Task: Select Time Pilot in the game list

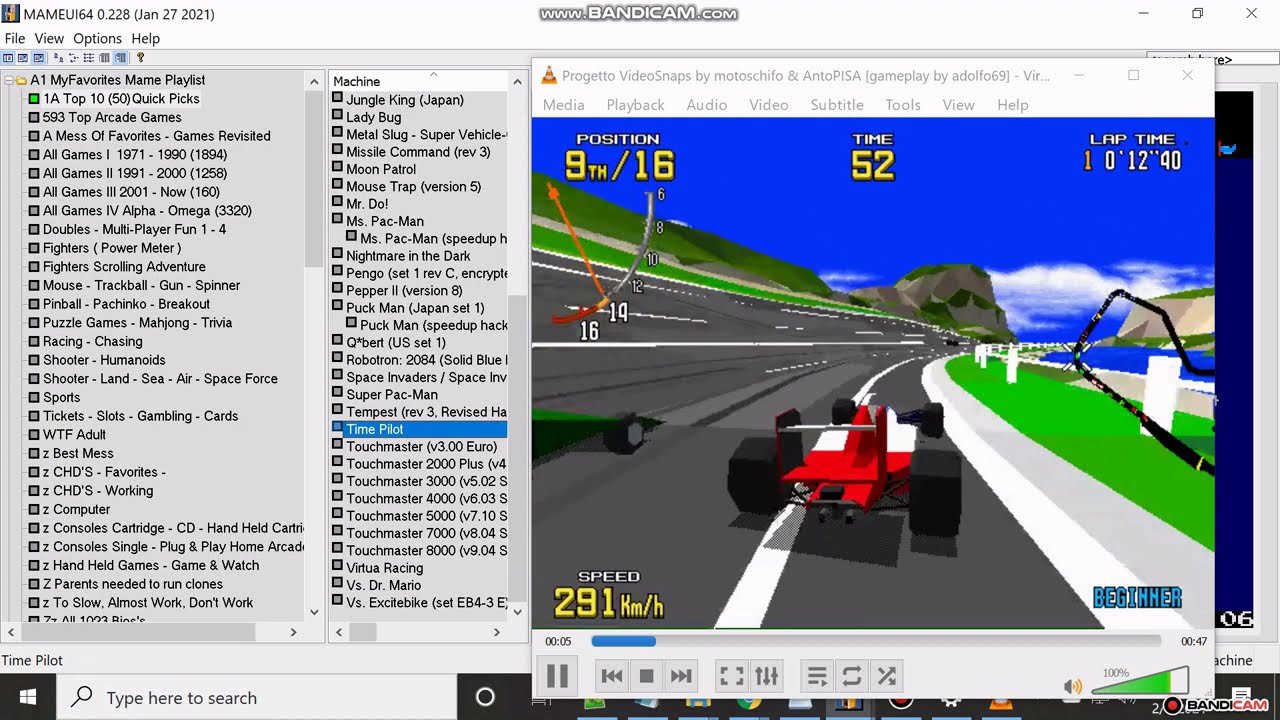Action: click(x=375, y=429)
